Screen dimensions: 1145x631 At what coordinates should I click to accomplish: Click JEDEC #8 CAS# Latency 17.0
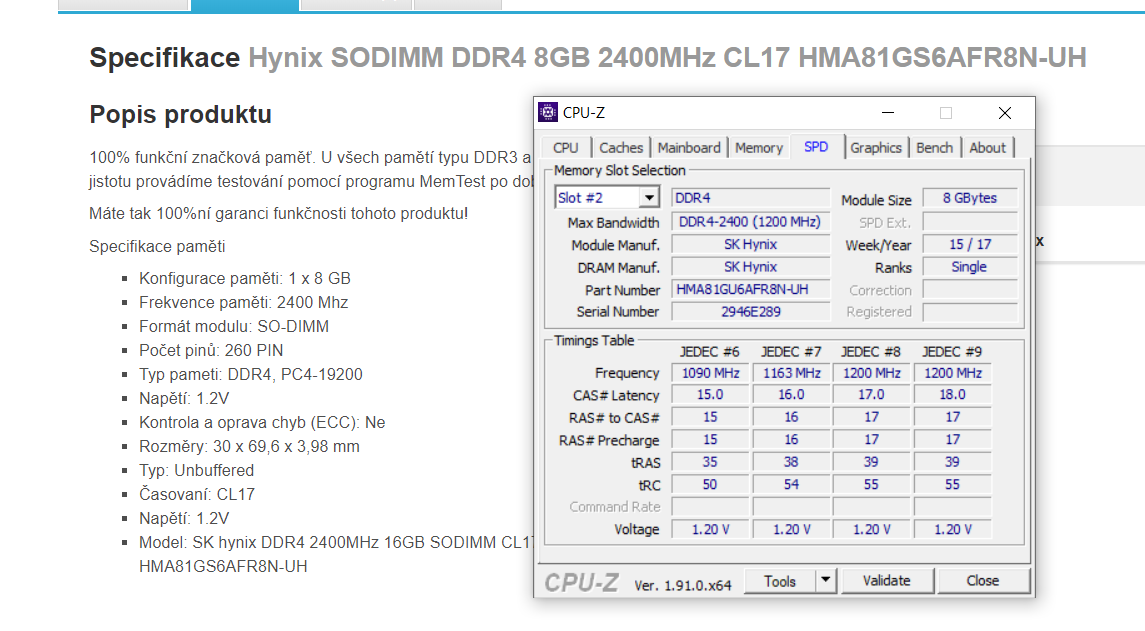(871, 395)
